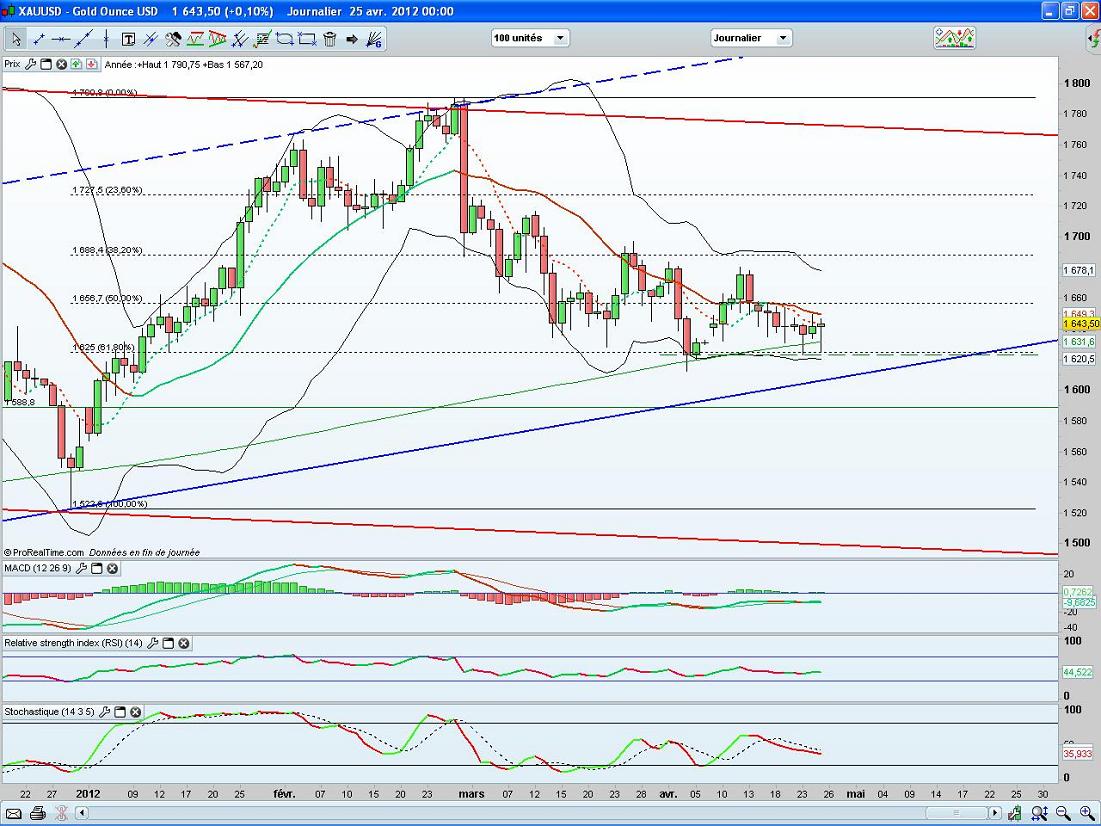The image size is (1101, 826).
Task: Open the indicators chart icon at top right
Action: 954,38
